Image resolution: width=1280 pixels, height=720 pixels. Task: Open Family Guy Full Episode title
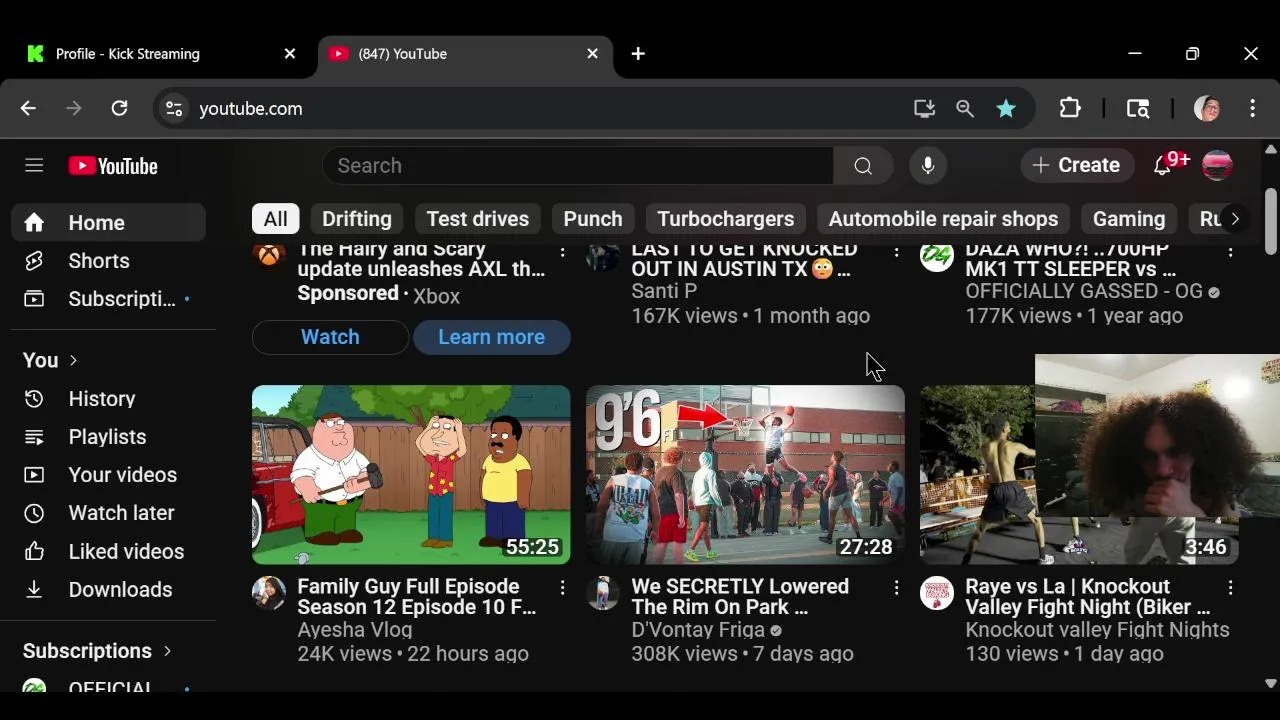coord(417,597)
